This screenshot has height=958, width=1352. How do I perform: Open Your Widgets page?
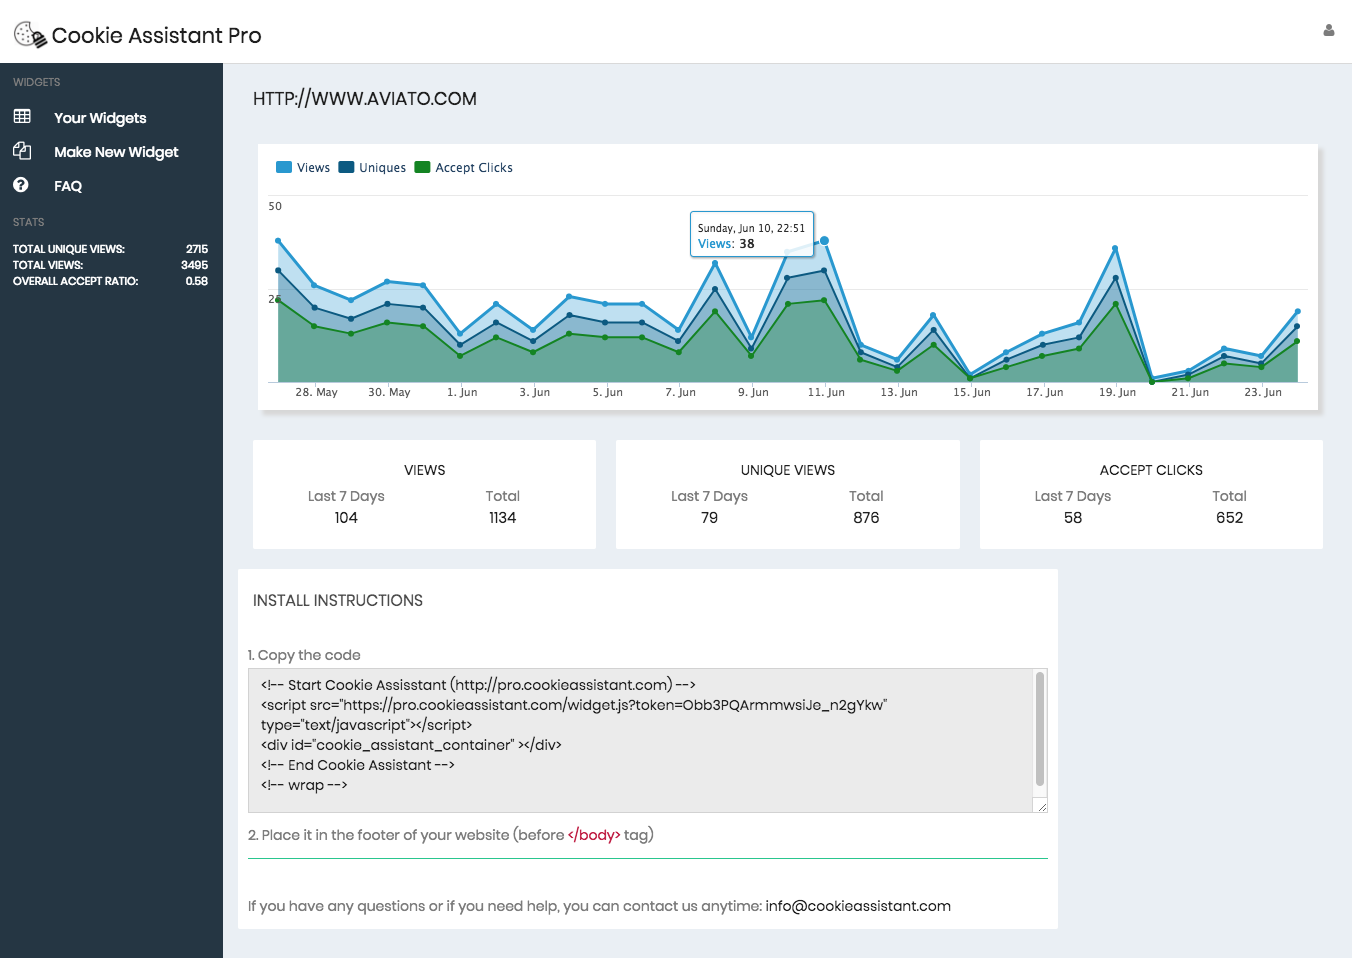click(100, 118)
